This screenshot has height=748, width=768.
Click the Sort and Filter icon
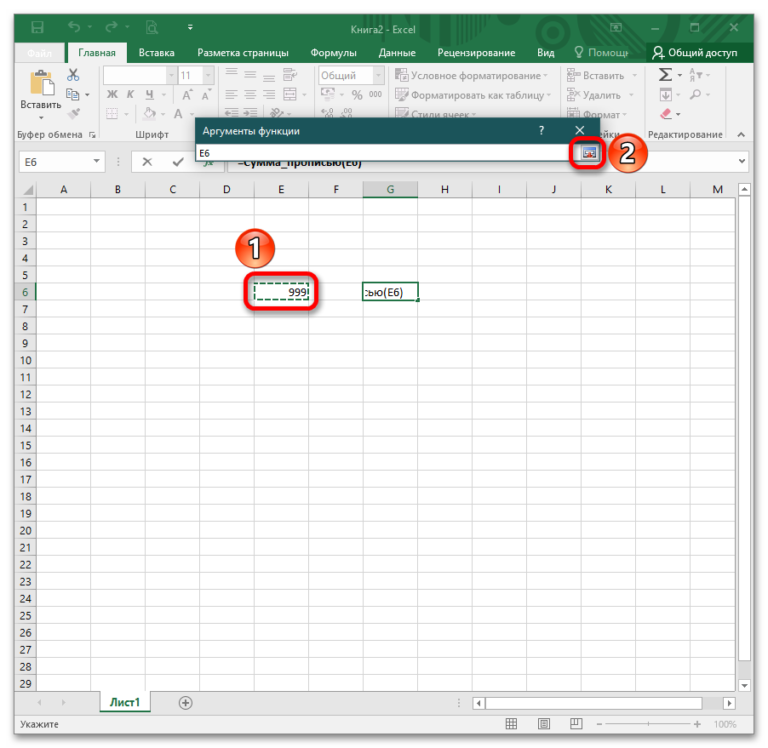pyautogui.click(x=696, y=75)
